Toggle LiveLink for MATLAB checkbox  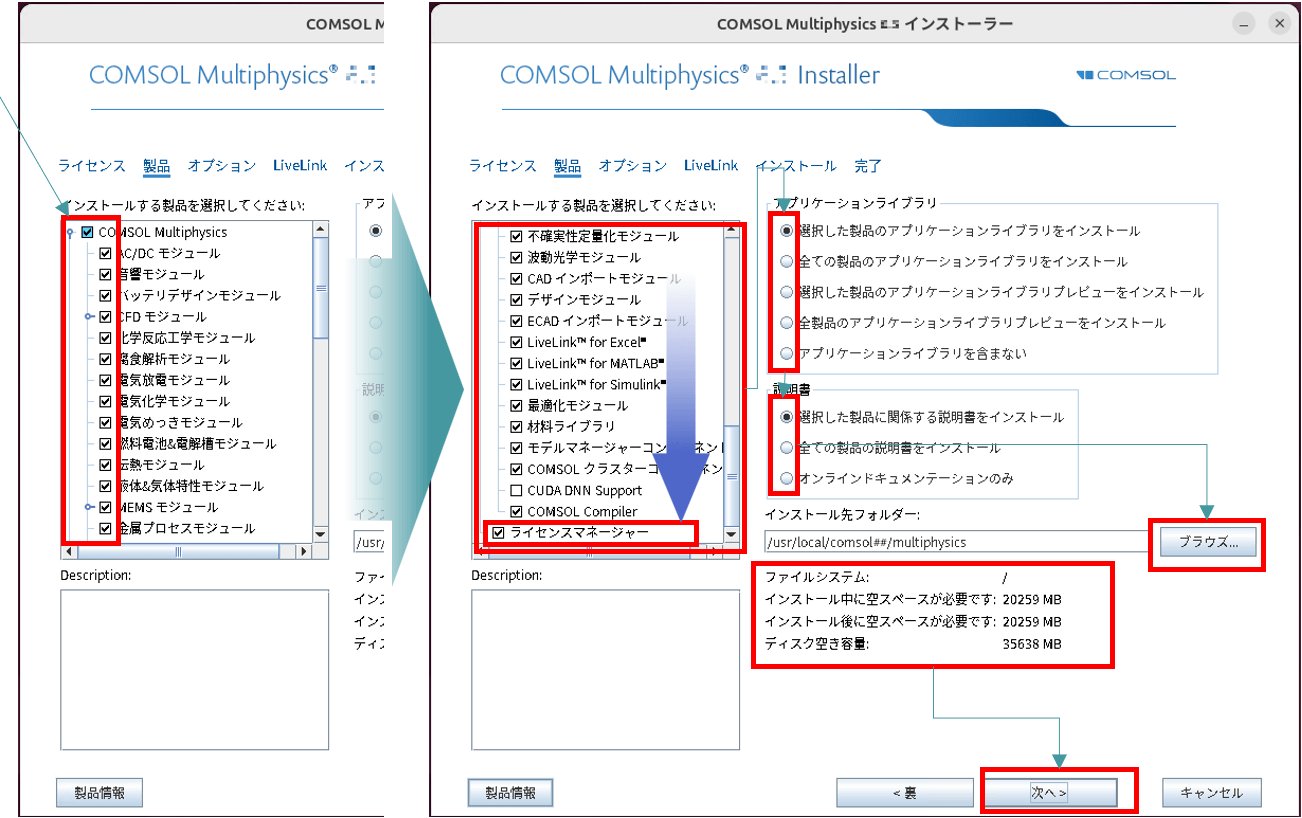[516, 363]
